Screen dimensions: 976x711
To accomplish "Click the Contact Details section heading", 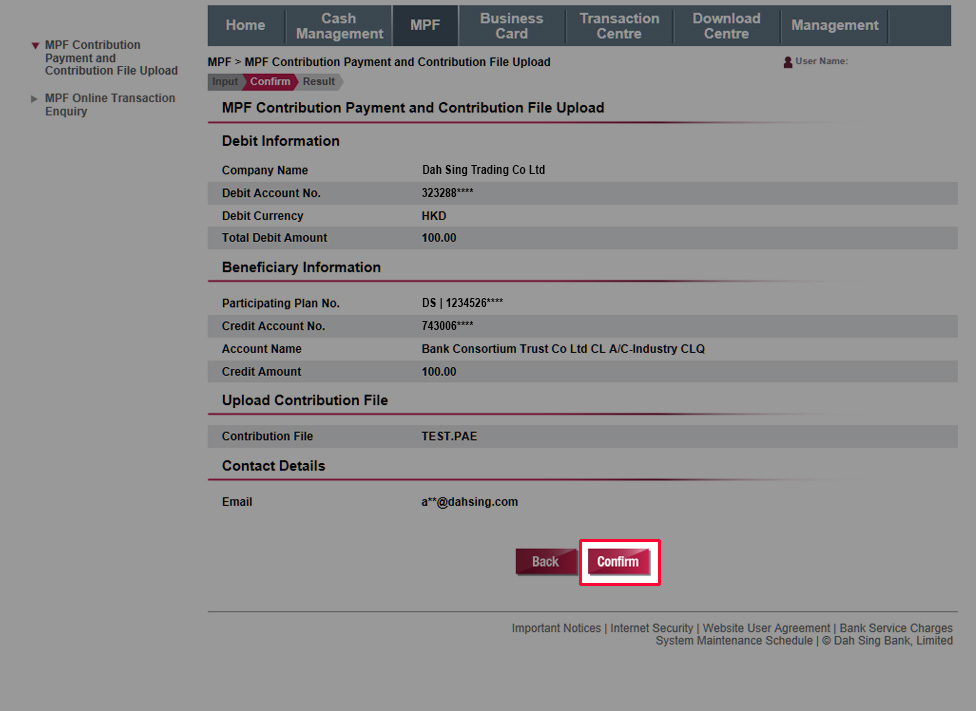I will click(x=274, y=466).
